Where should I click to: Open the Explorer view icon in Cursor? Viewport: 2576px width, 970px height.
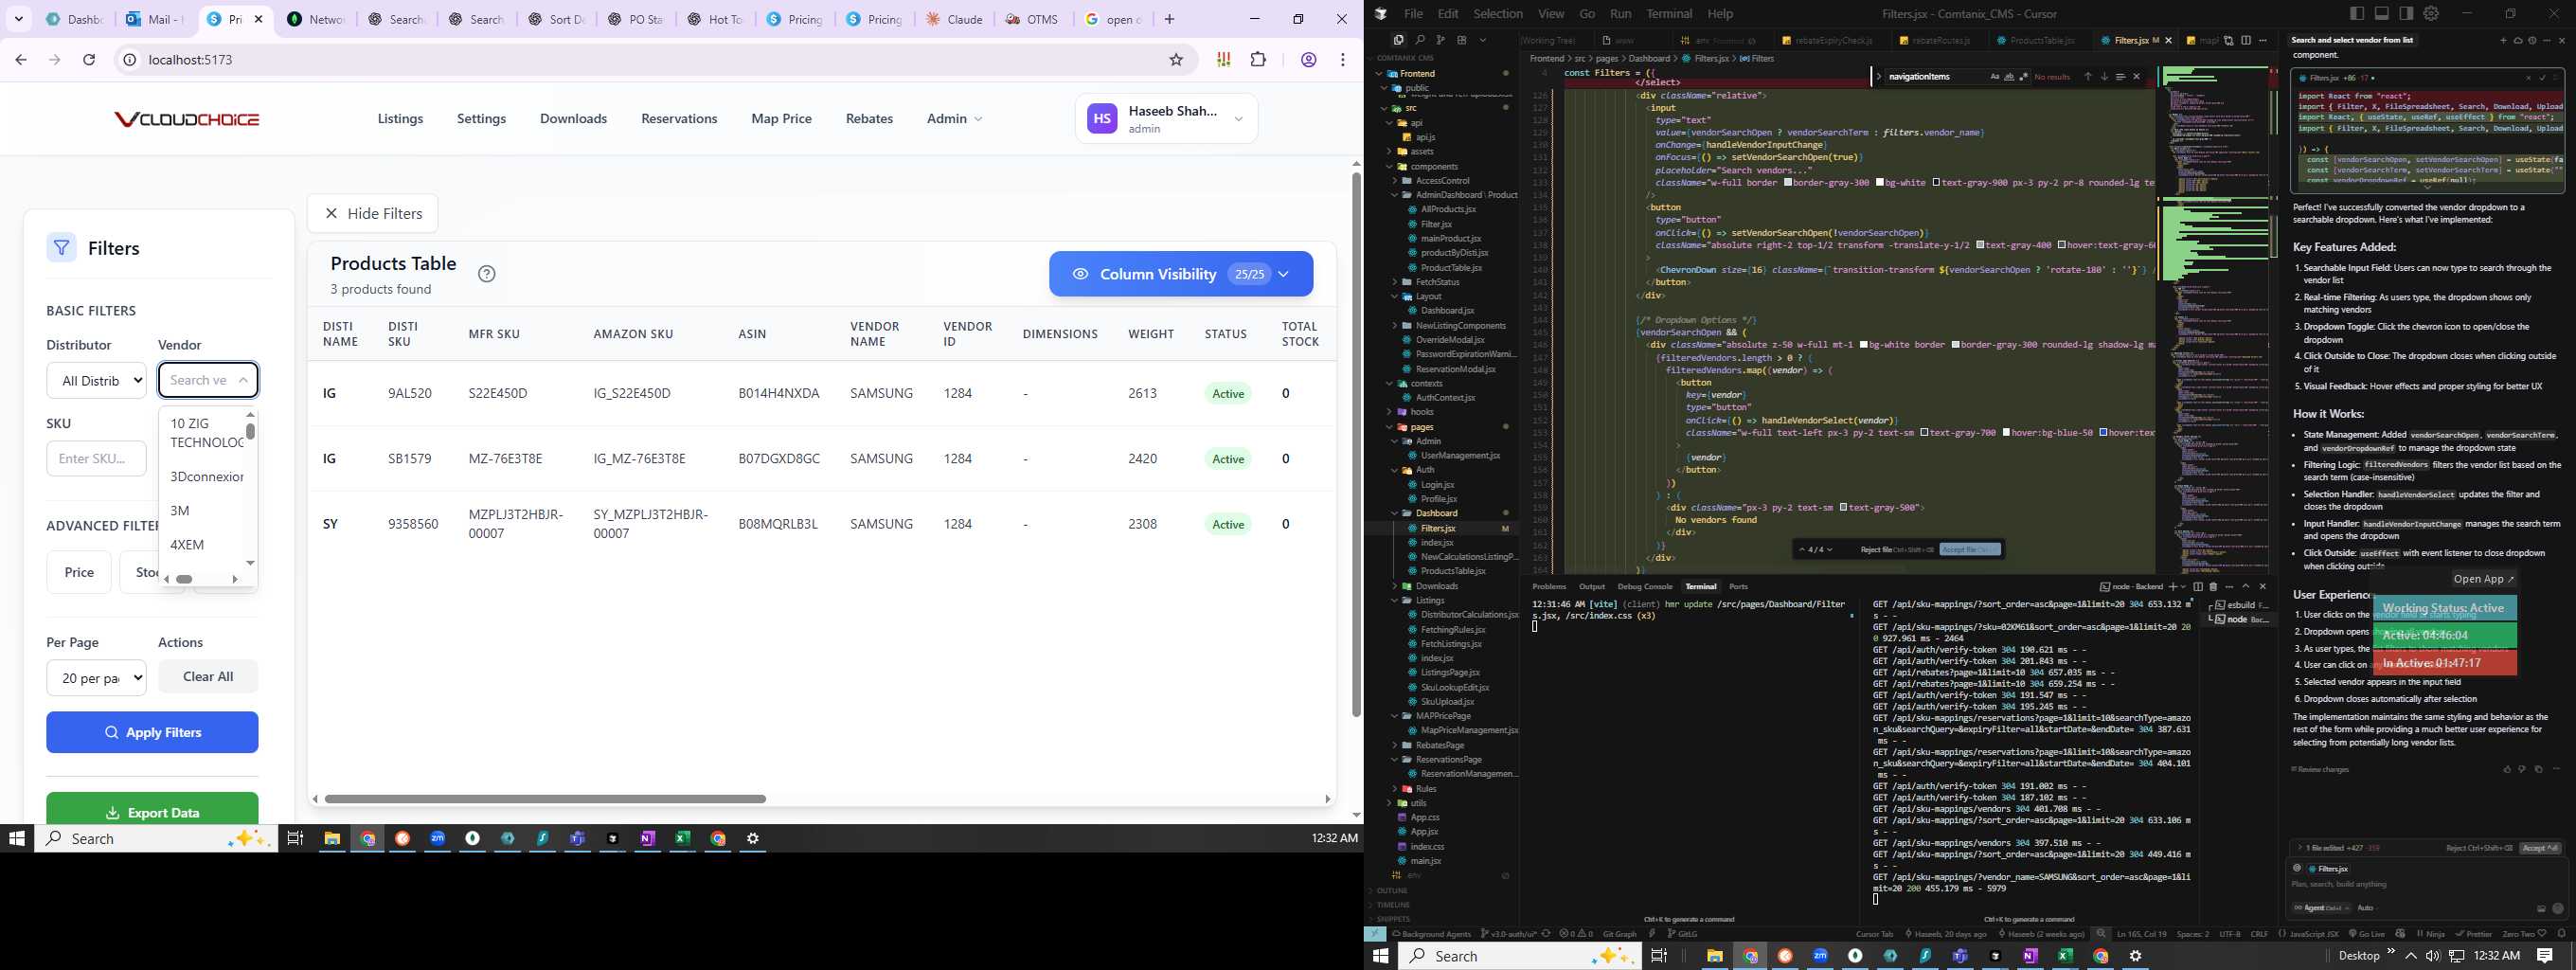(x=1399, y=40)
